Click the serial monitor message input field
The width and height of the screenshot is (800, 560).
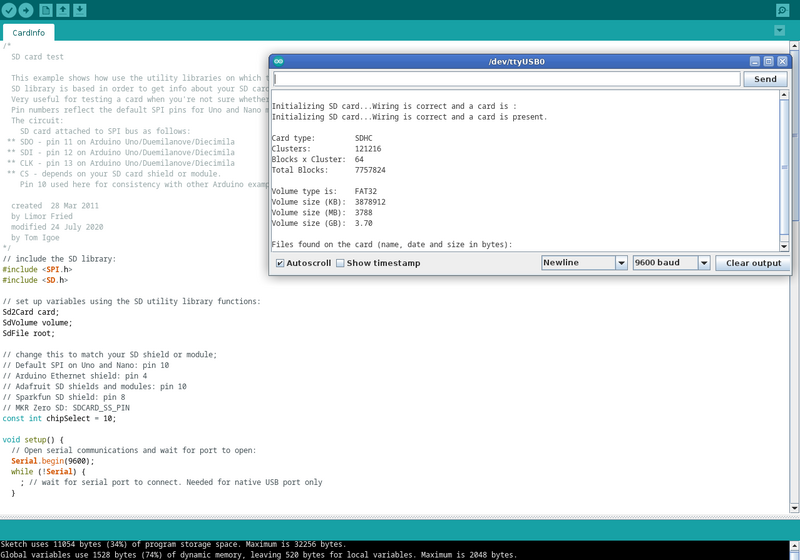pos(507,79)
